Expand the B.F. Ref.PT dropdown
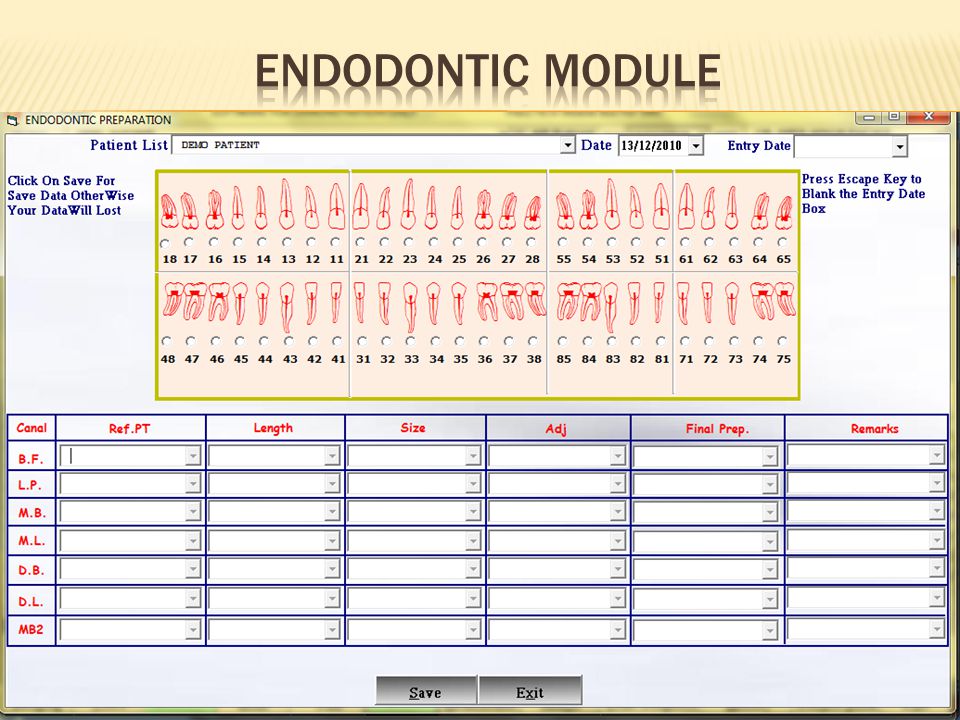 [193, 456]
